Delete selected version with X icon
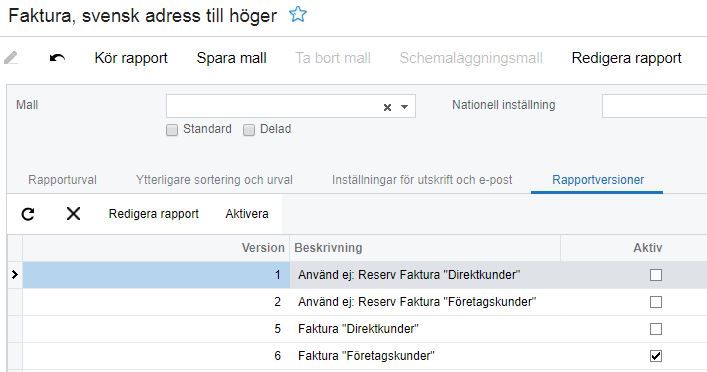The height and width of the screenshot is (372, 707). tap(73, 213)
